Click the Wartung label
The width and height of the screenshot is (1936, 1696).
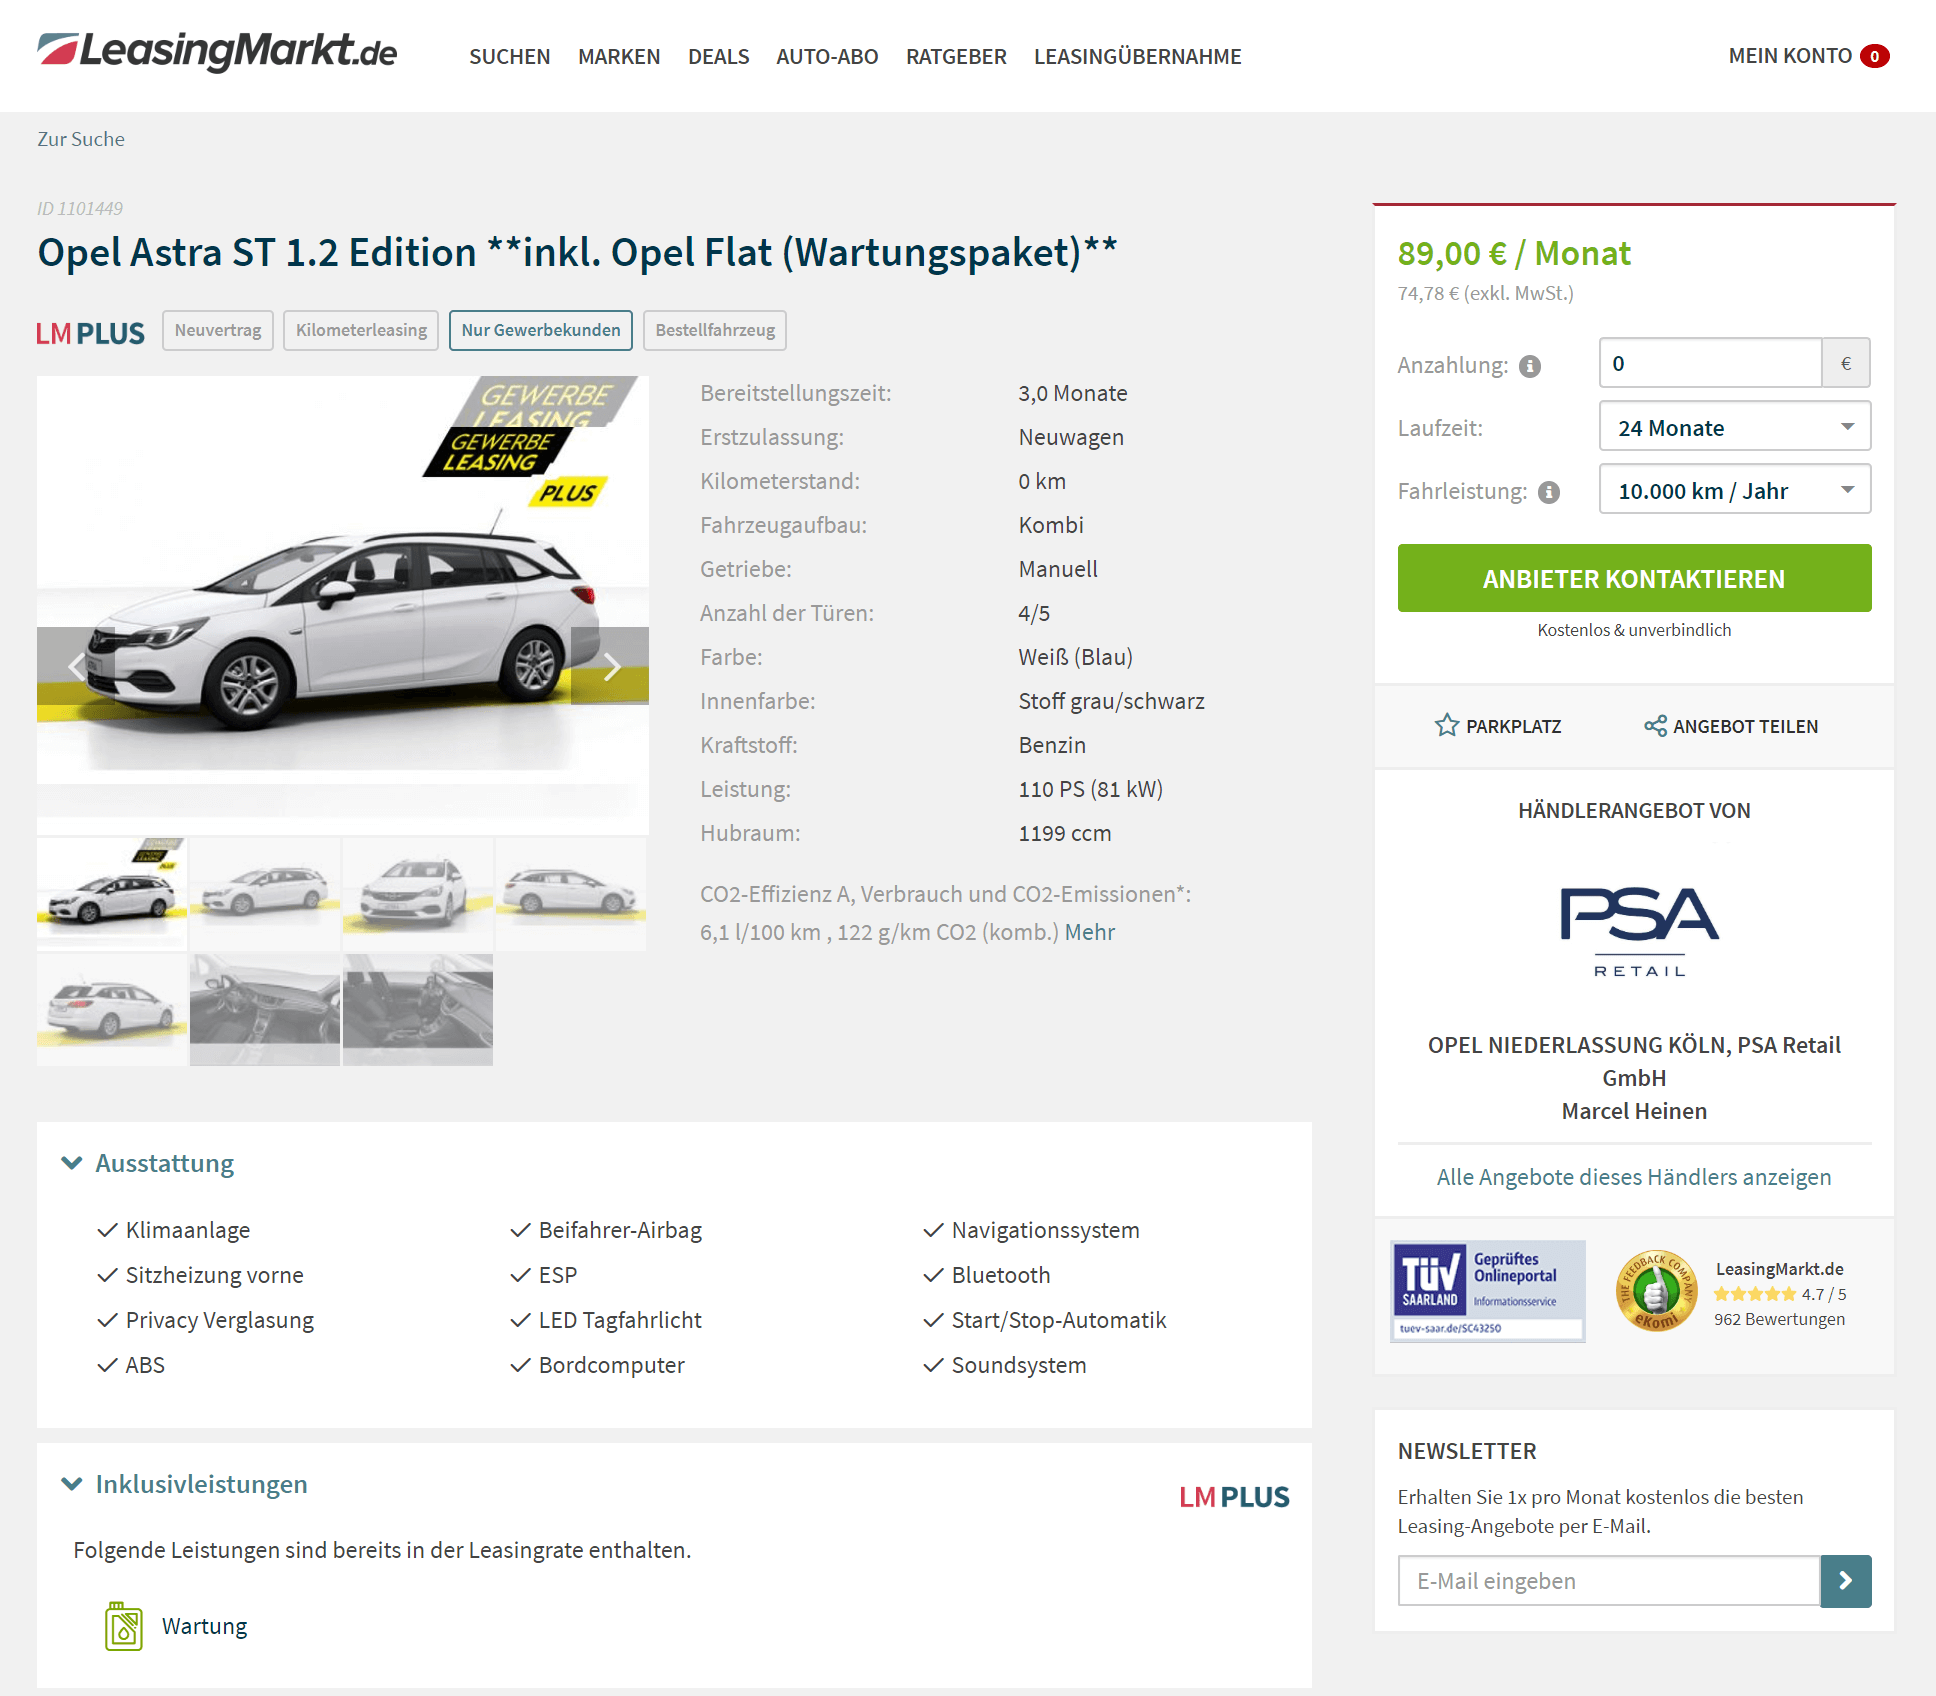(x=205, y=1626)
